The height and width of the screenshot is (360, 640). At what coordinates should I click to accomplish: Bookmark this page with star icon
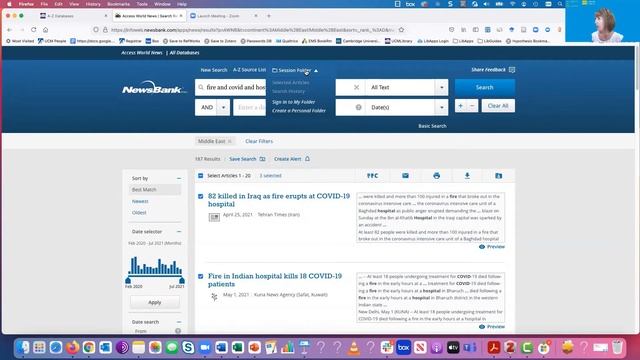click(x=401, y=29)
